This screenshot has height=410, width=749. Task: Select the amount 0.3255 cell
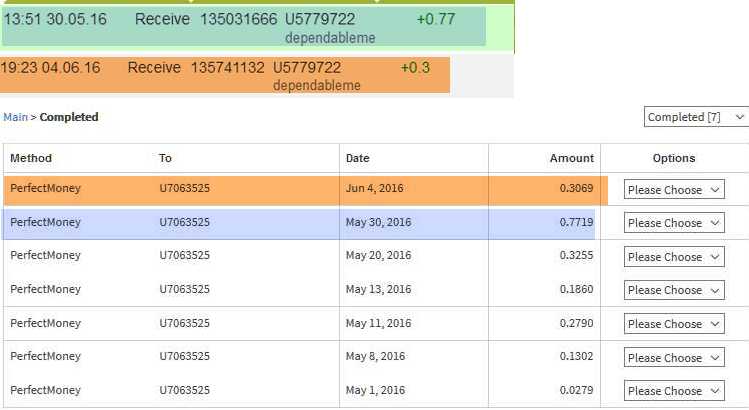(x=576, y=255)
